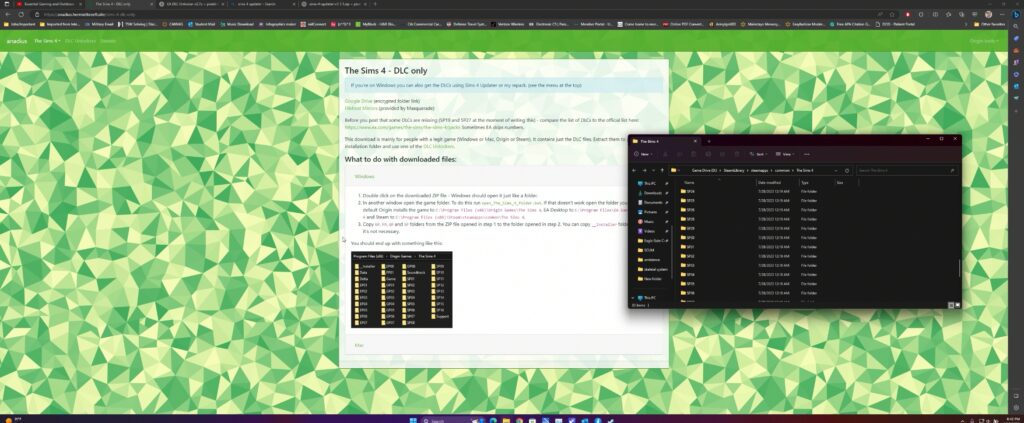Select the Windows instructions tab
Viewport: 1024px width, 423px height.
[x=364, y=176]
